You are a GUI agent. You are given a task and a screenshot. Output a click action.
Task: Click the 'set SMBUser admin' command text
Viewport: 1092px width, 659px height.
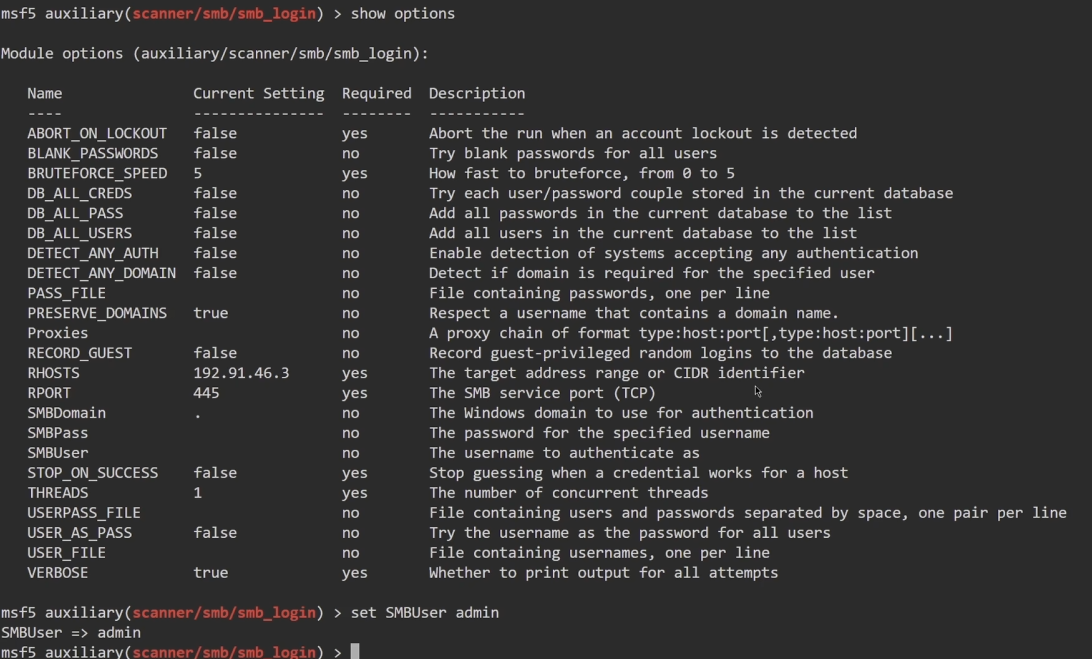click(x=424, y=612)
